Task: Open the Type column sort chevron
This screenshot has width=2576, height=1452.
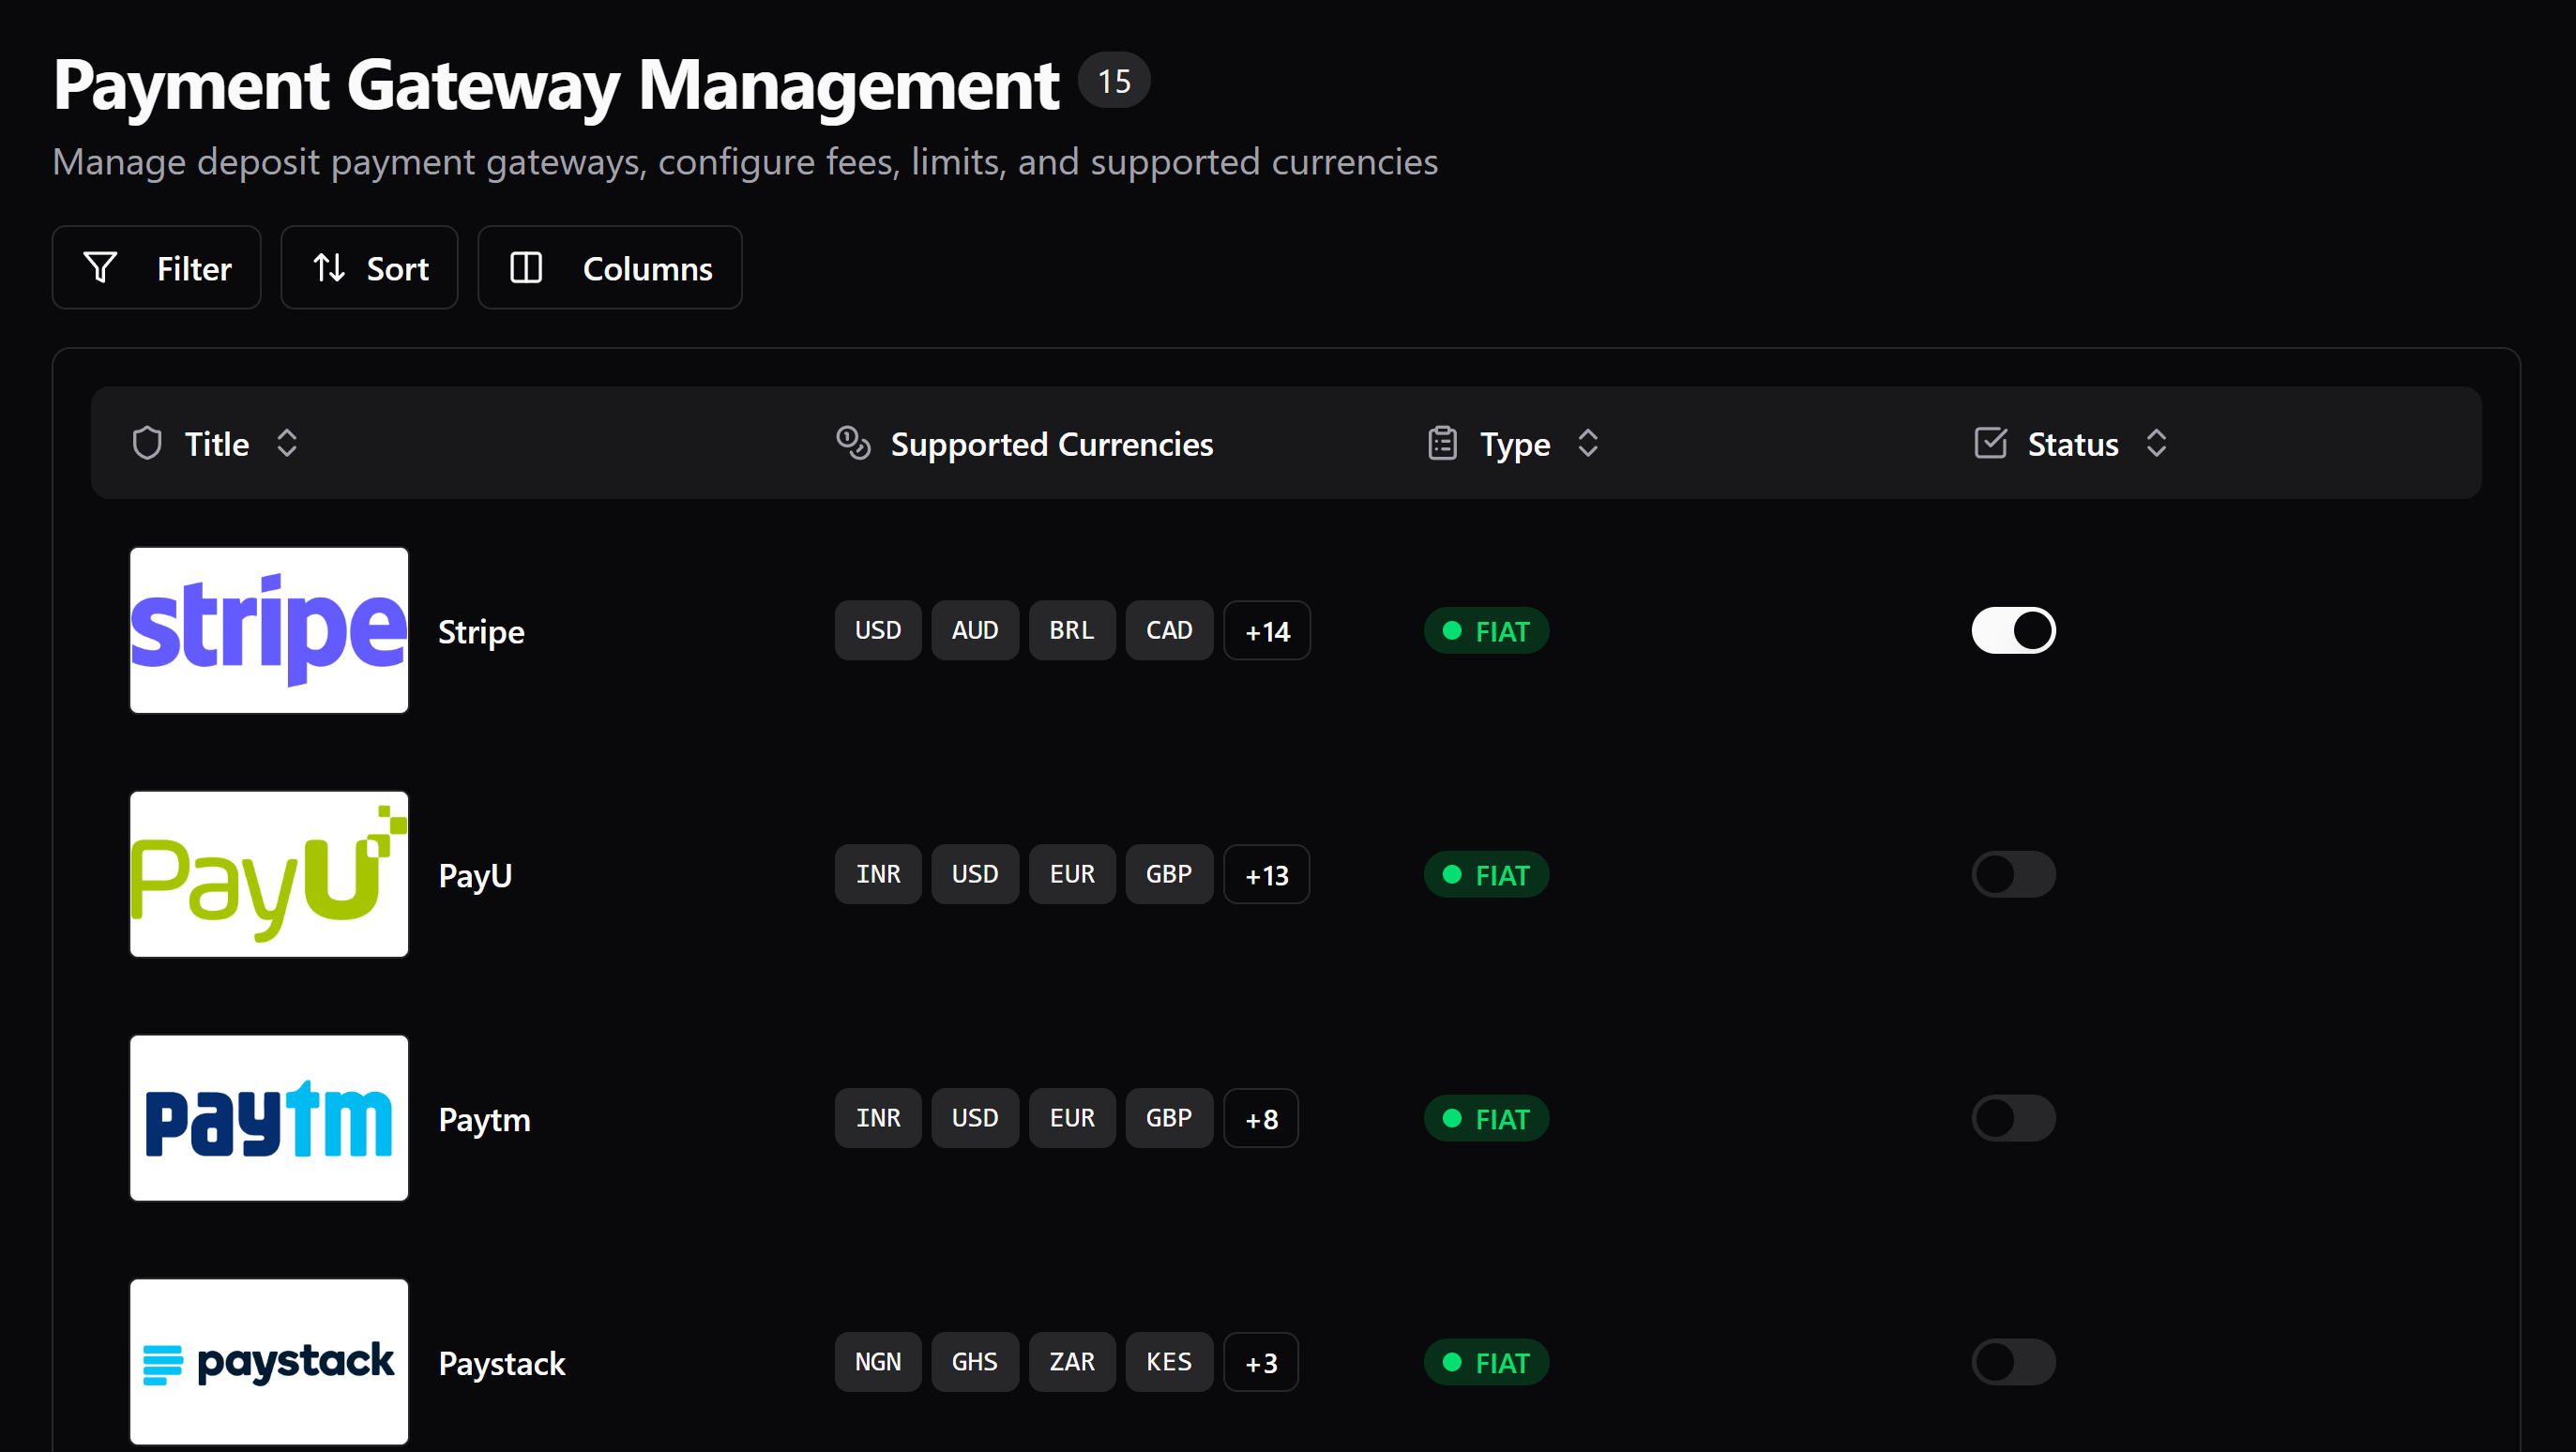Action: point(1588,442)
